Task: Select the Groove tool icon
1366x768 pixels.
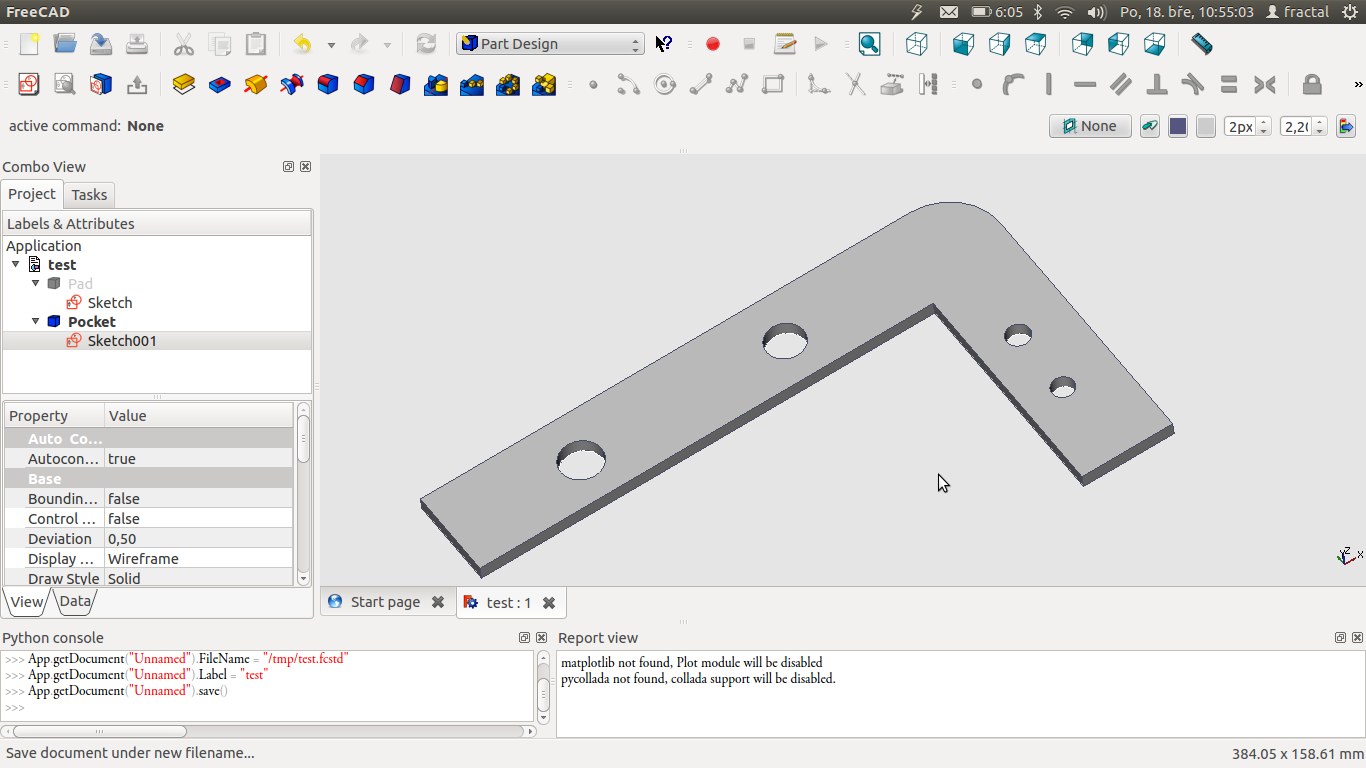Action: click(292, 85)
